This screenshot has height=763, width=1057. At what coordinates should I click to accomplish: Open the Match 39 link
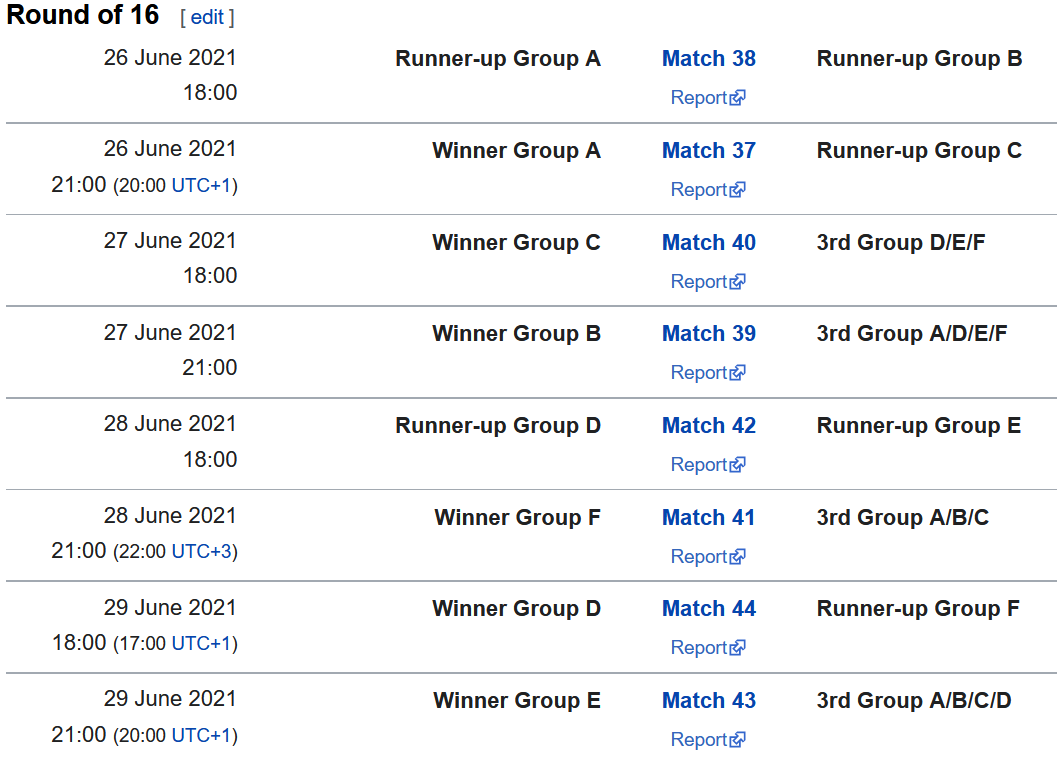pyautogui.click(x=708, y=334)
